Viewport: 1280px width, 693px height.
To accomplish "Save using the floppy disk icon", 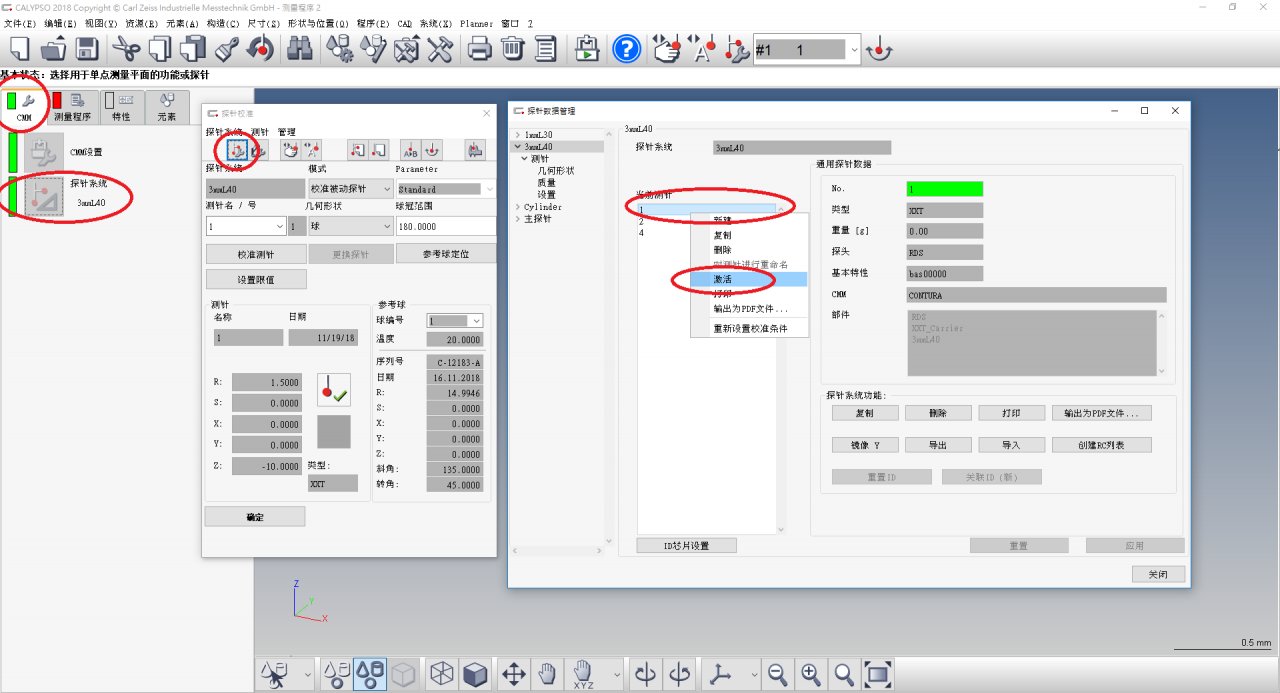I will tap(86, 48).
